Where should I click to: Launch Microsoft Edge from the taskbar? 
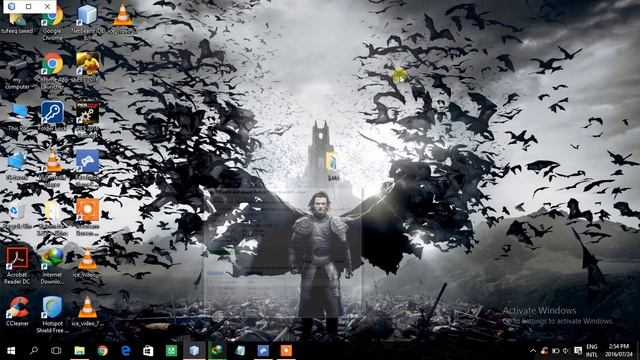pos(125,351)
